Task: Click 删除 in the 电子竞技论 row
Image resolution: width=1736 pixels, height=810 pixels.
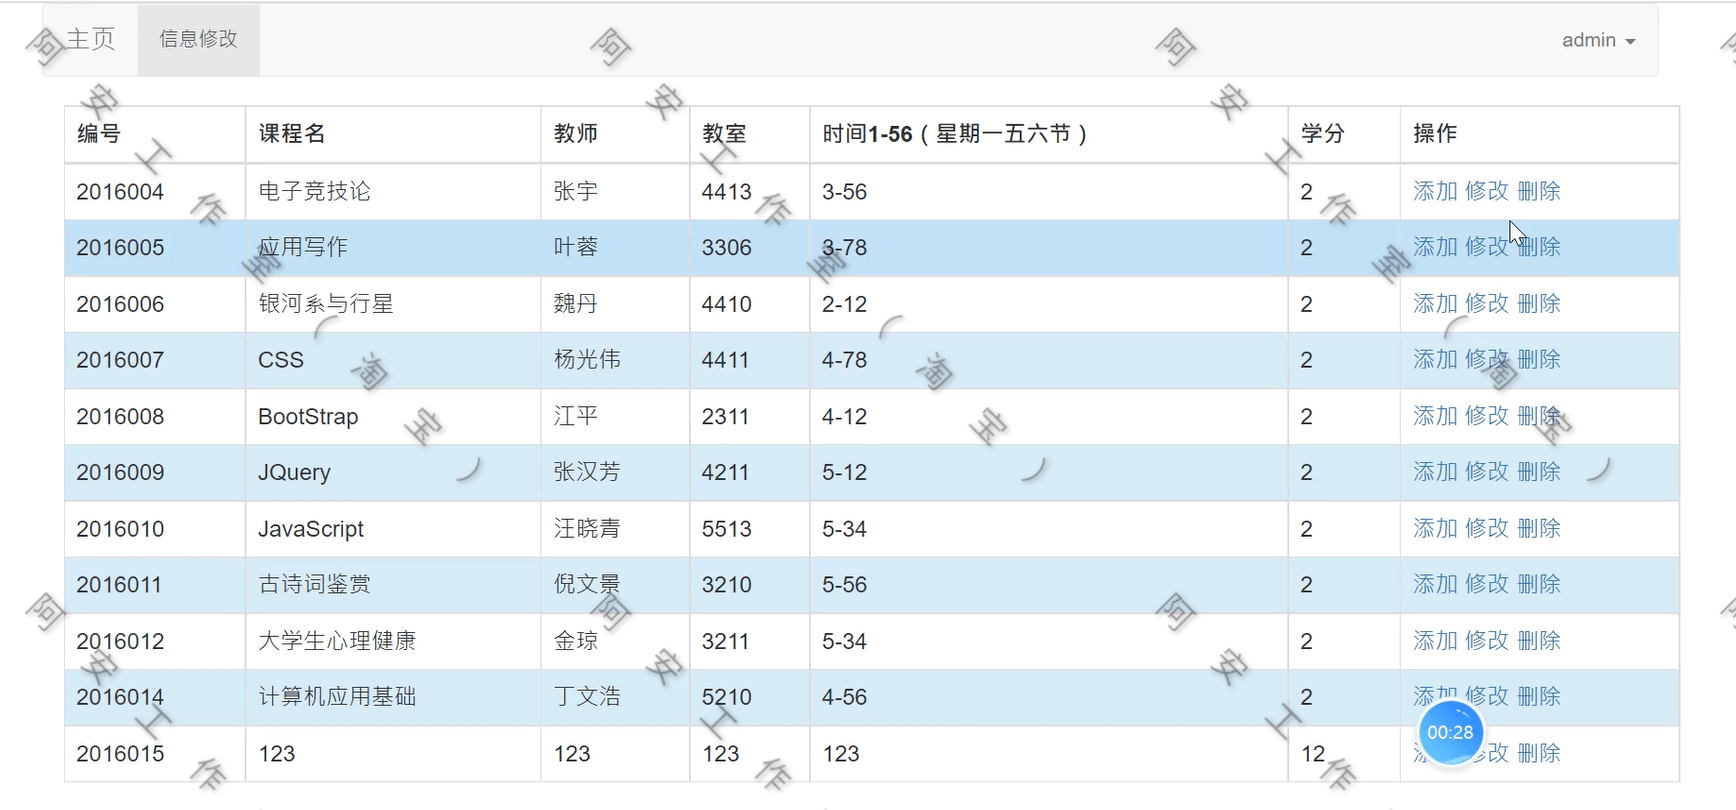Action: tap(1539, 191)
